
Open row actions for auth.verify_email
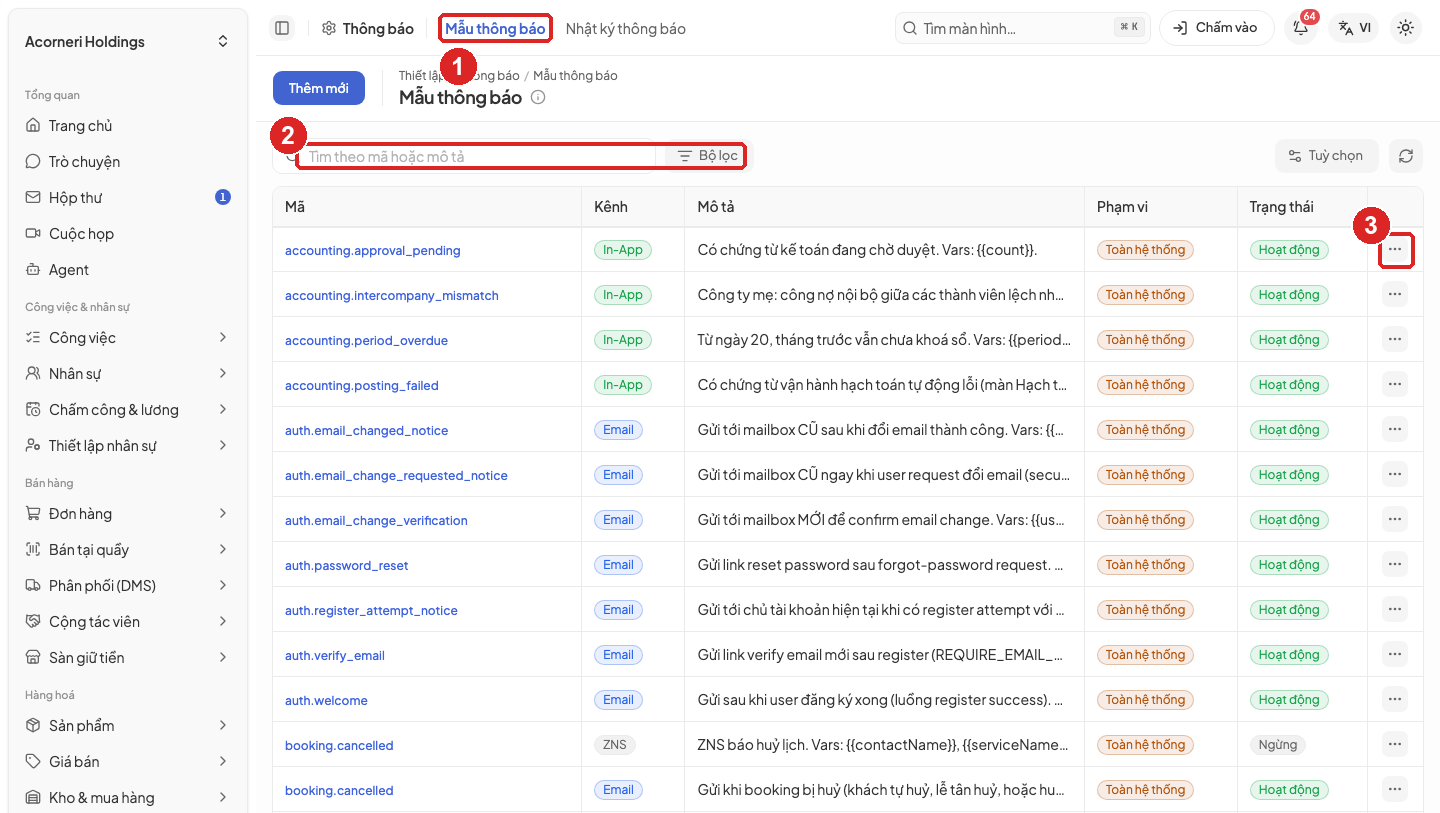(1395, 655)
